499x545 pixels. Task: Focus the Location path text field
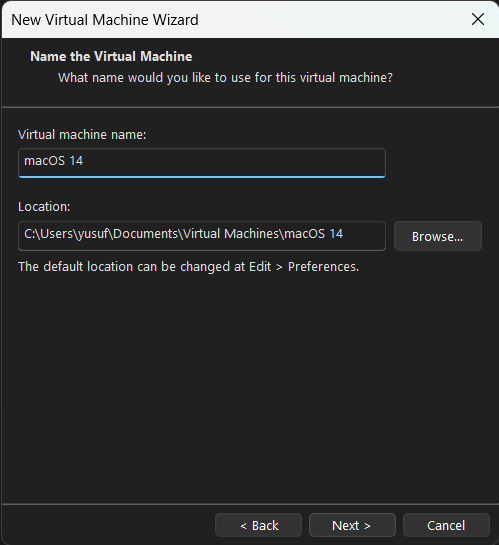point(202,236)
